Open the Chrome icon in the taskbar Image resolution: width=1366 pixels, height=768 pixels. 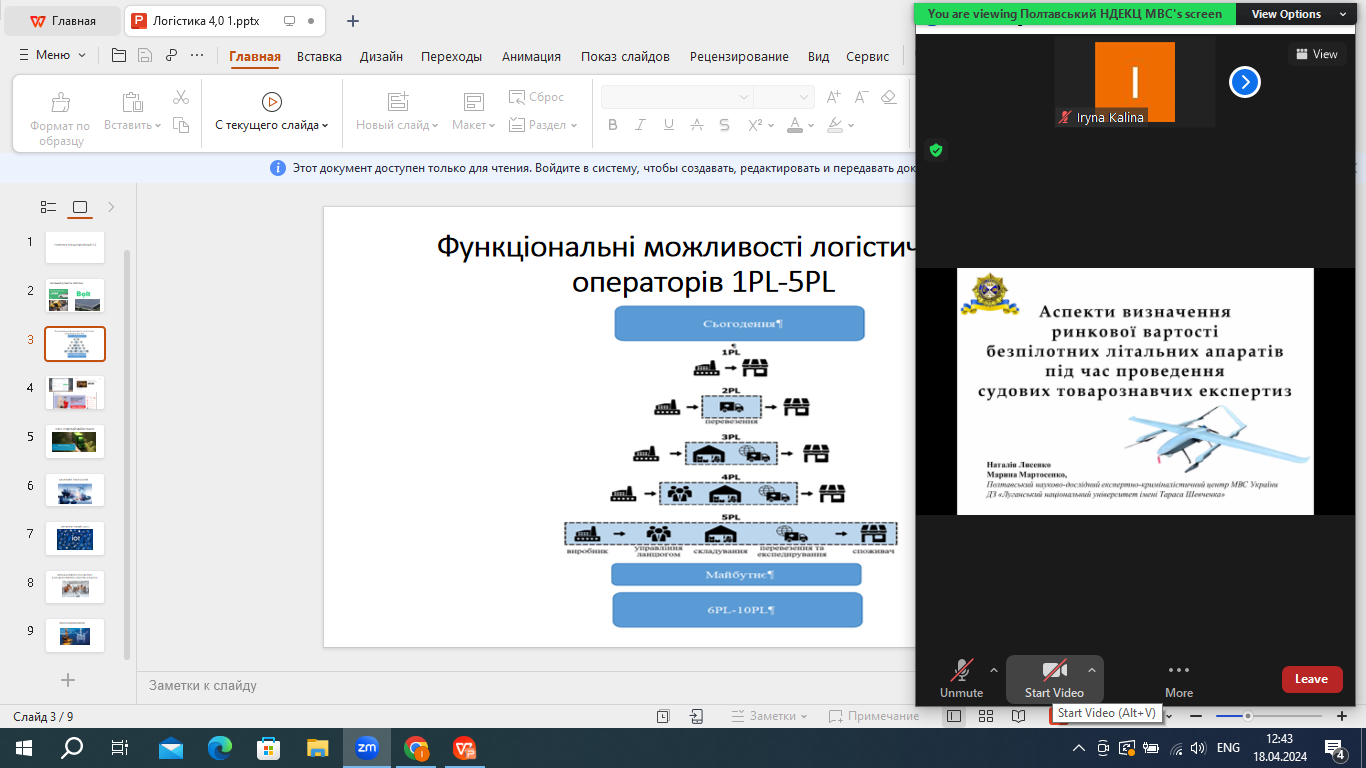[x=416, y=747]
